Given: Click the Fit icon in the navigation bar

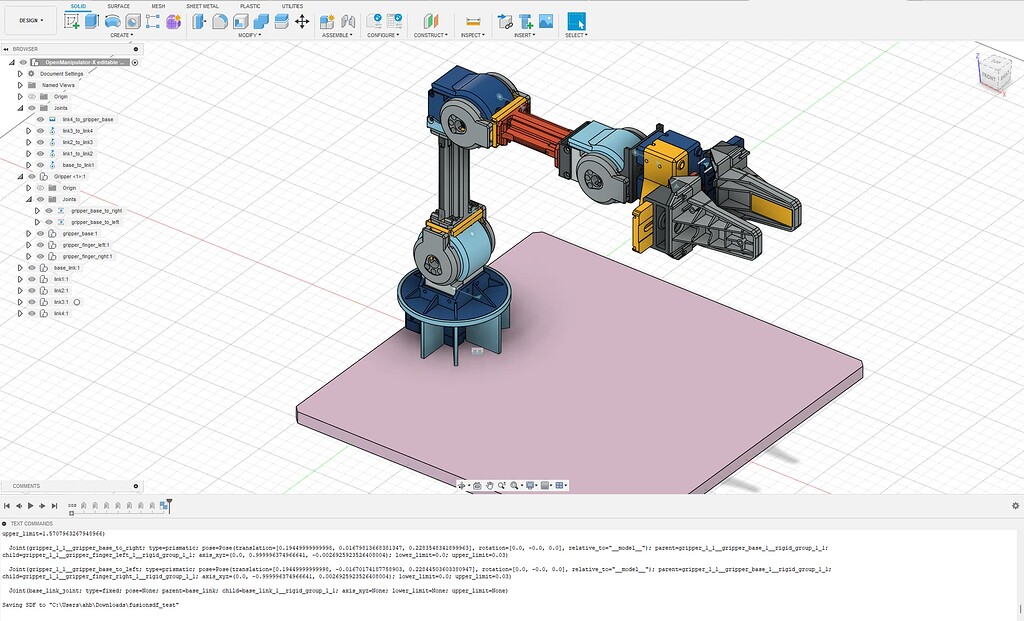Looking at the screenshot, I should pos(515,485).
